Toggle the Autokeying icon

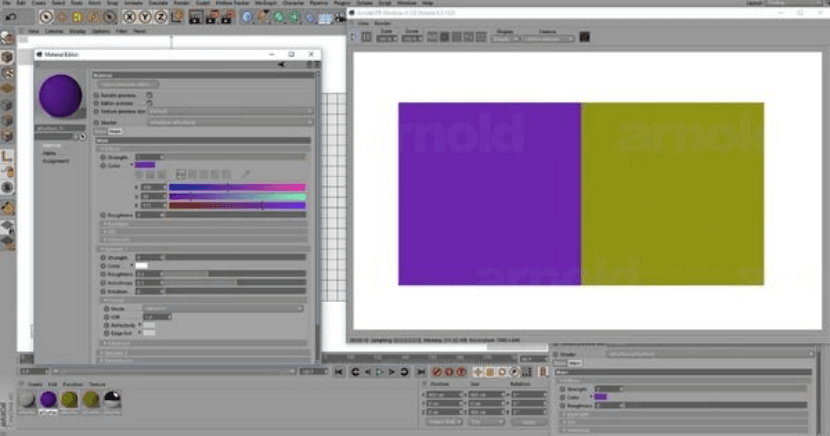[449, 372]
